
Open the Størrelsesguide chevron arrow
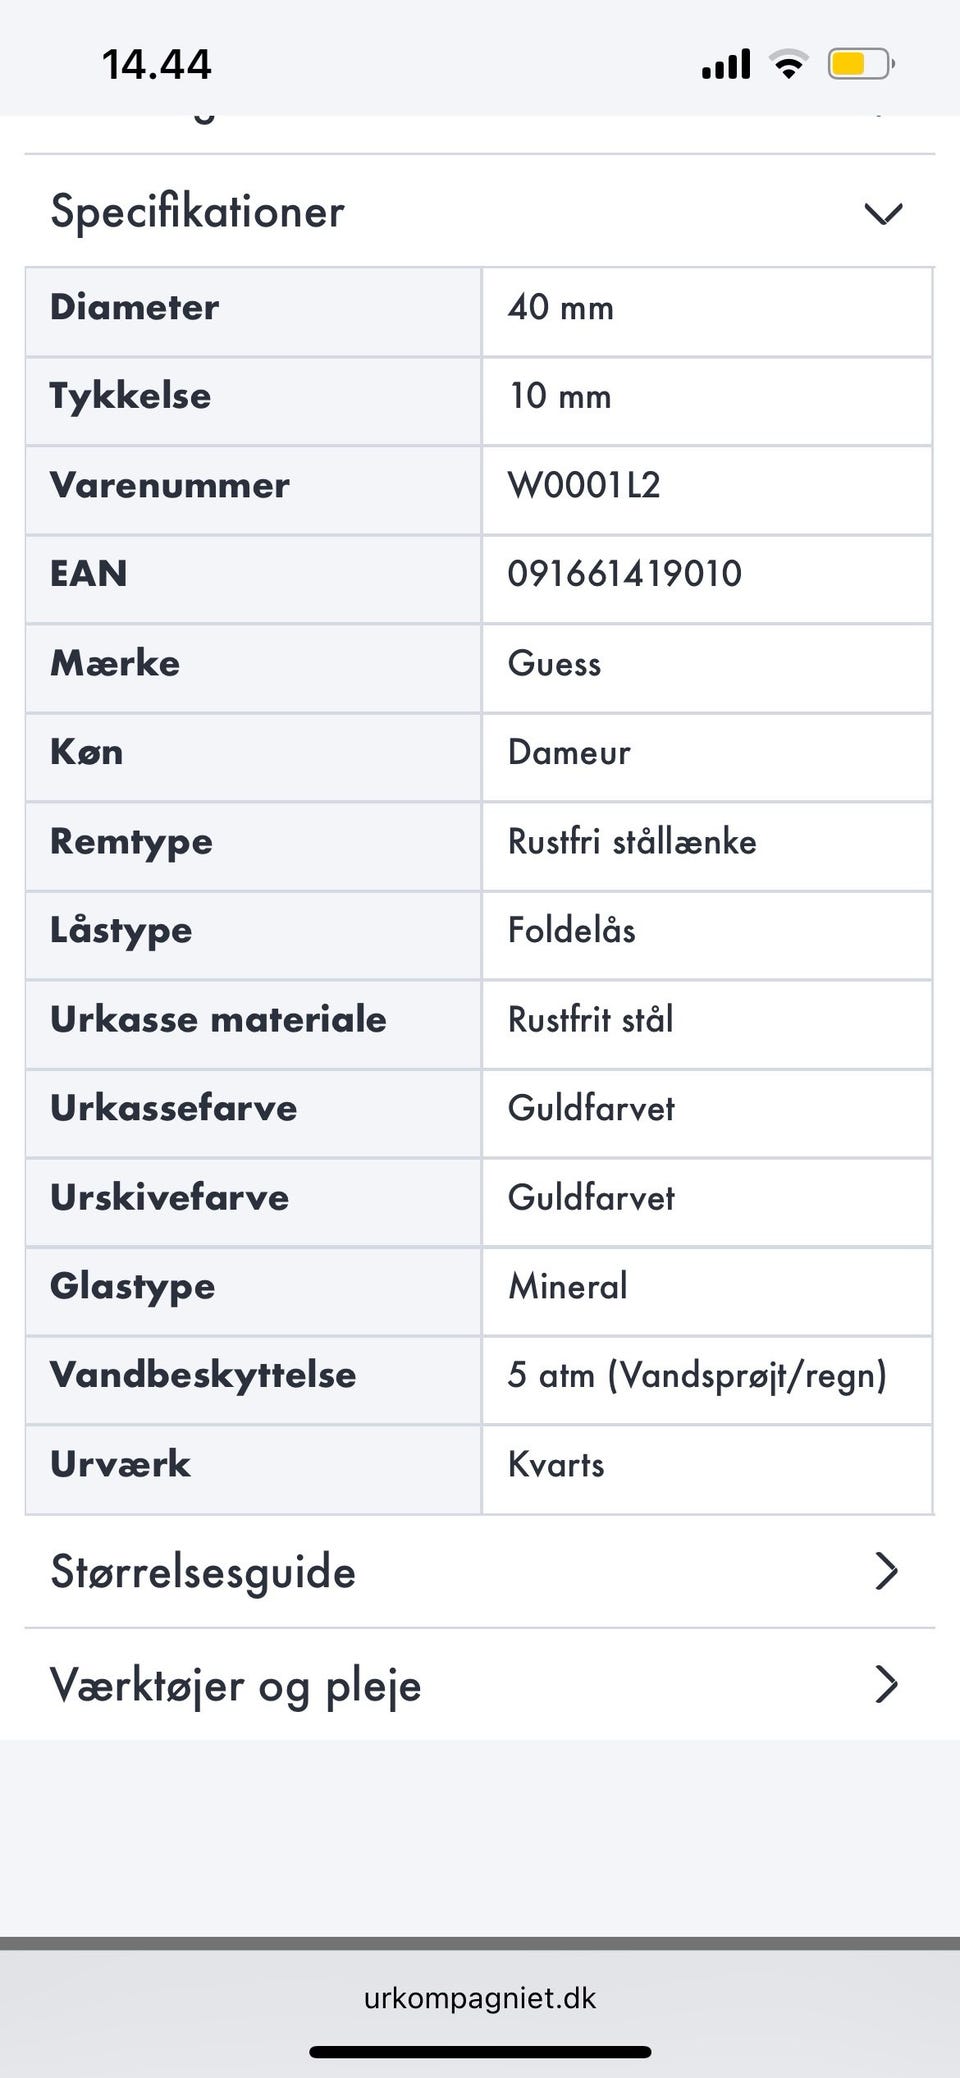point(886,1571)
